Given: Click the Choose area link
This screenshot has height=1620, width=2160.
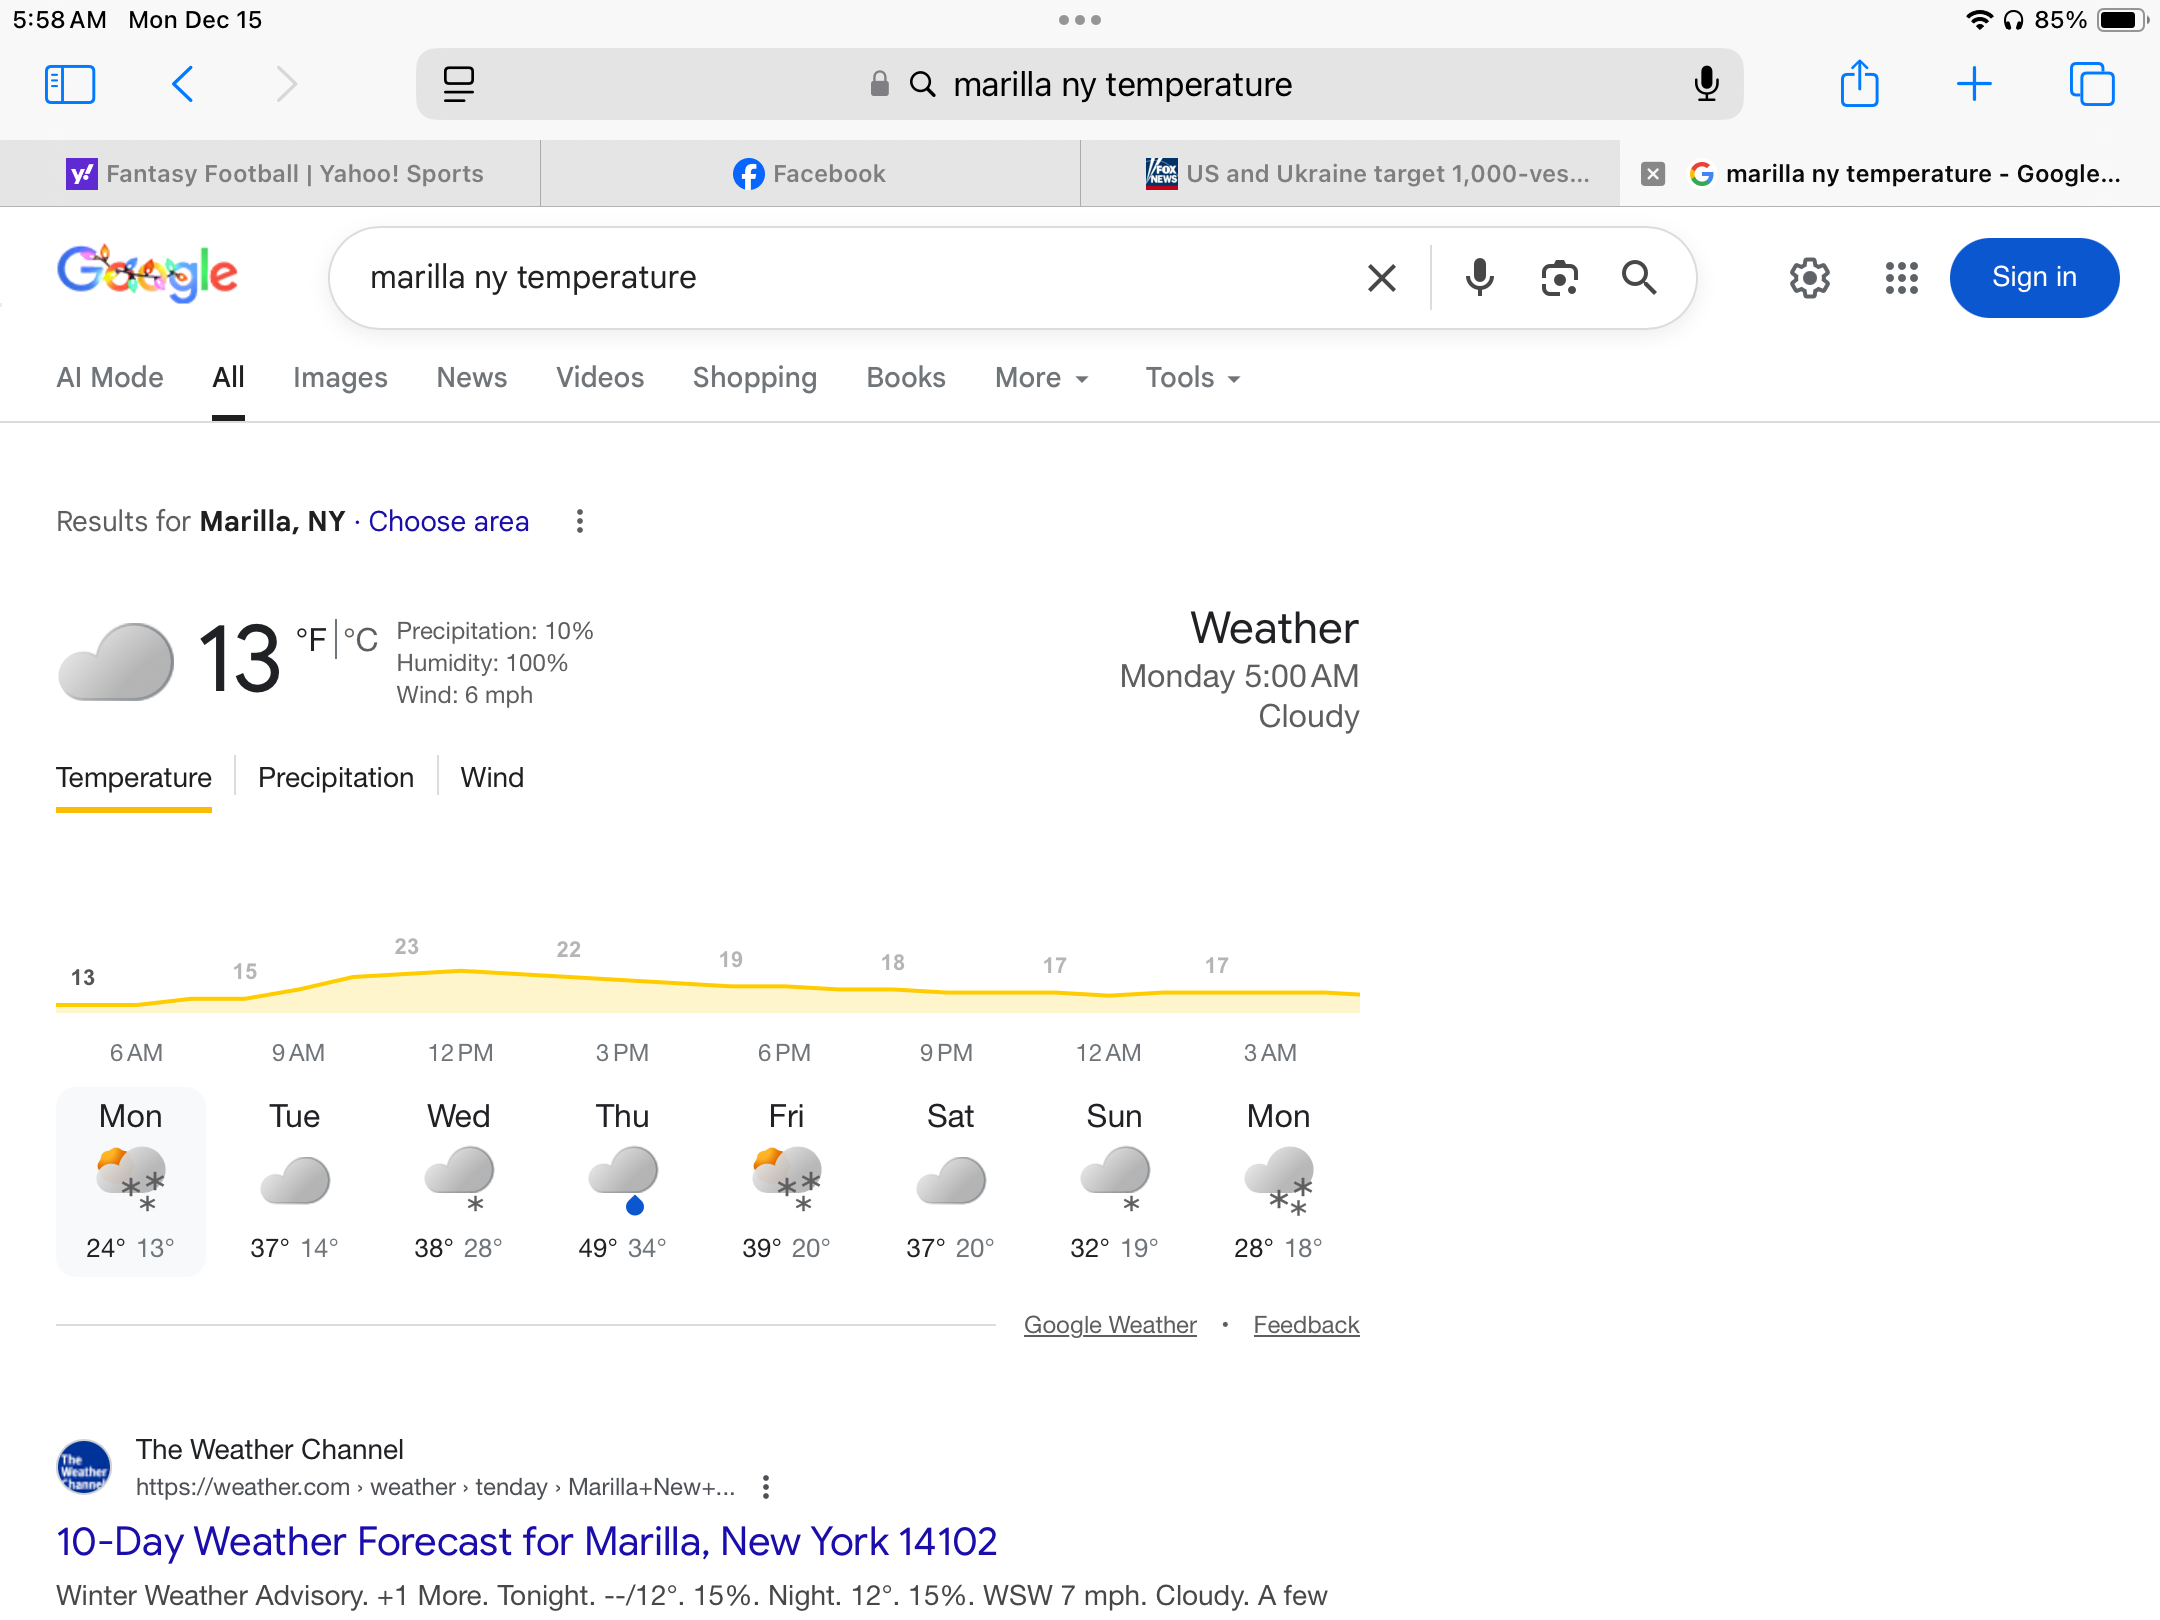Looking at the screenshot, I should click(448, 521).
